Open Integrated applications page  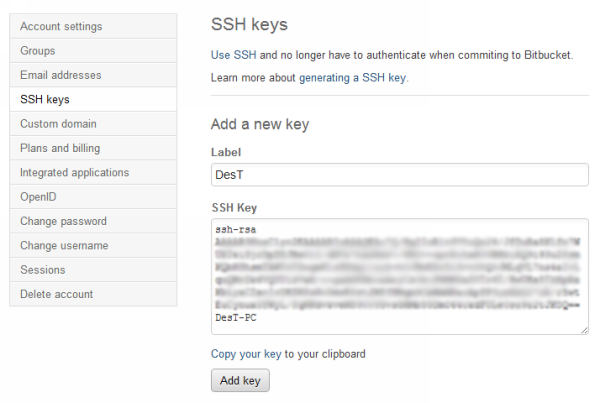click(x=74, y=172)
